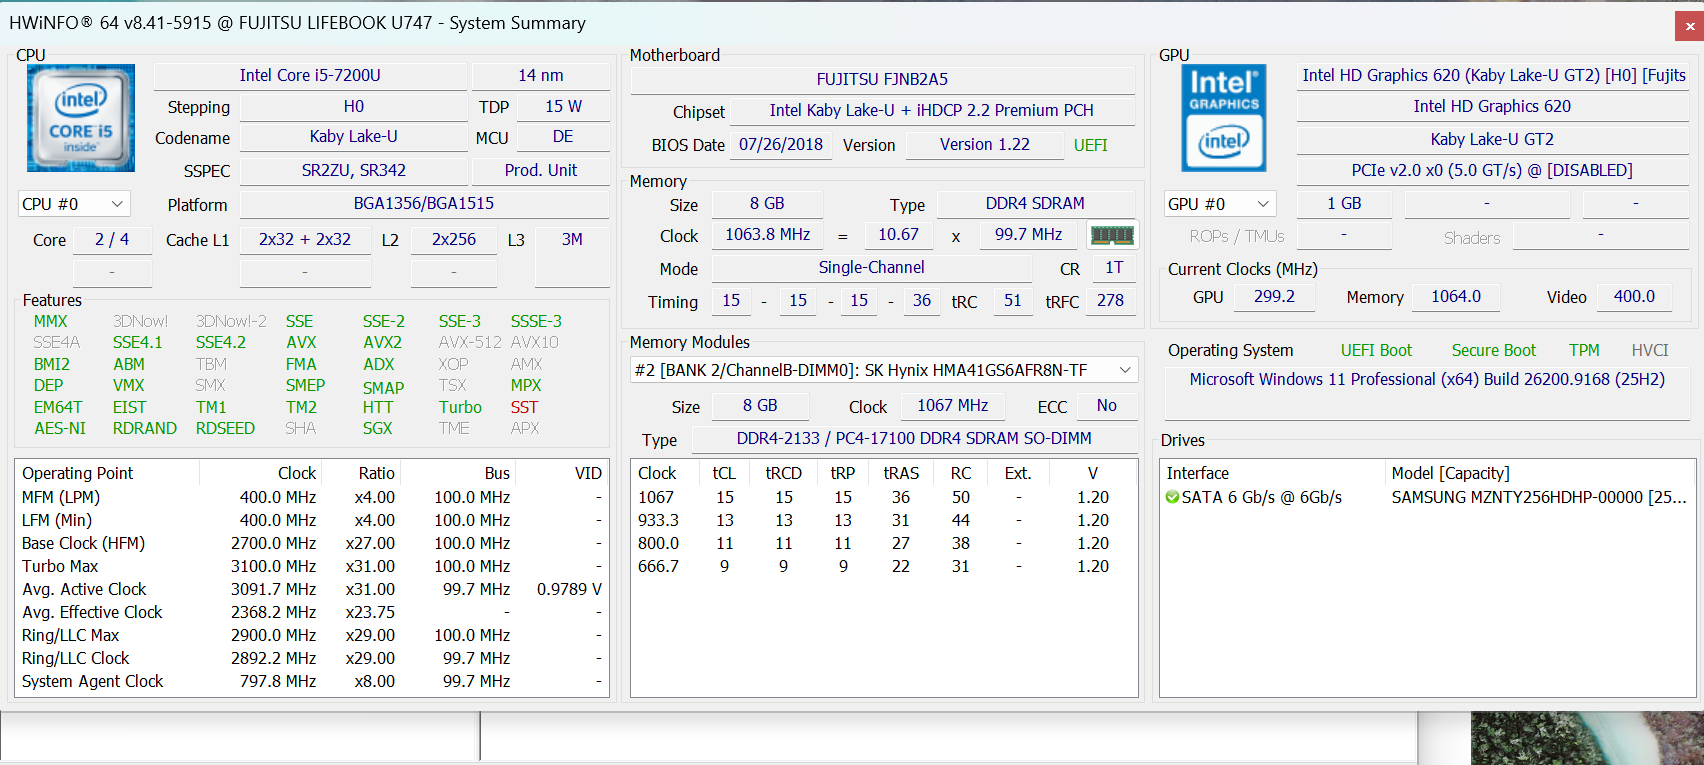This screenshot has height=765, width=1704.
Task: Expand the memory module bank dropdown
Action: tap(884, 370)
